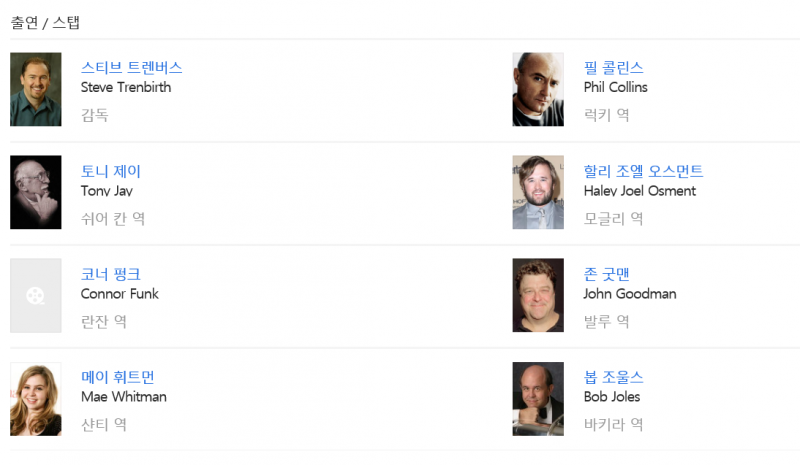The image size is (800, 465).
Task: Click the photo thumbnail next to John Goodman
Action: [538, 295]
